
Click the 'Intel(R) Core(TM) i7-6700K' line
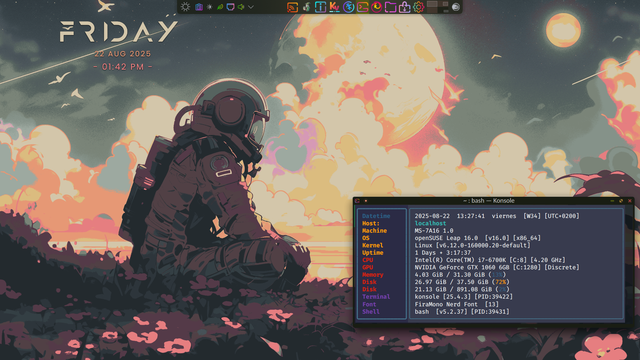pyautogui.click(x=490, y=260)
